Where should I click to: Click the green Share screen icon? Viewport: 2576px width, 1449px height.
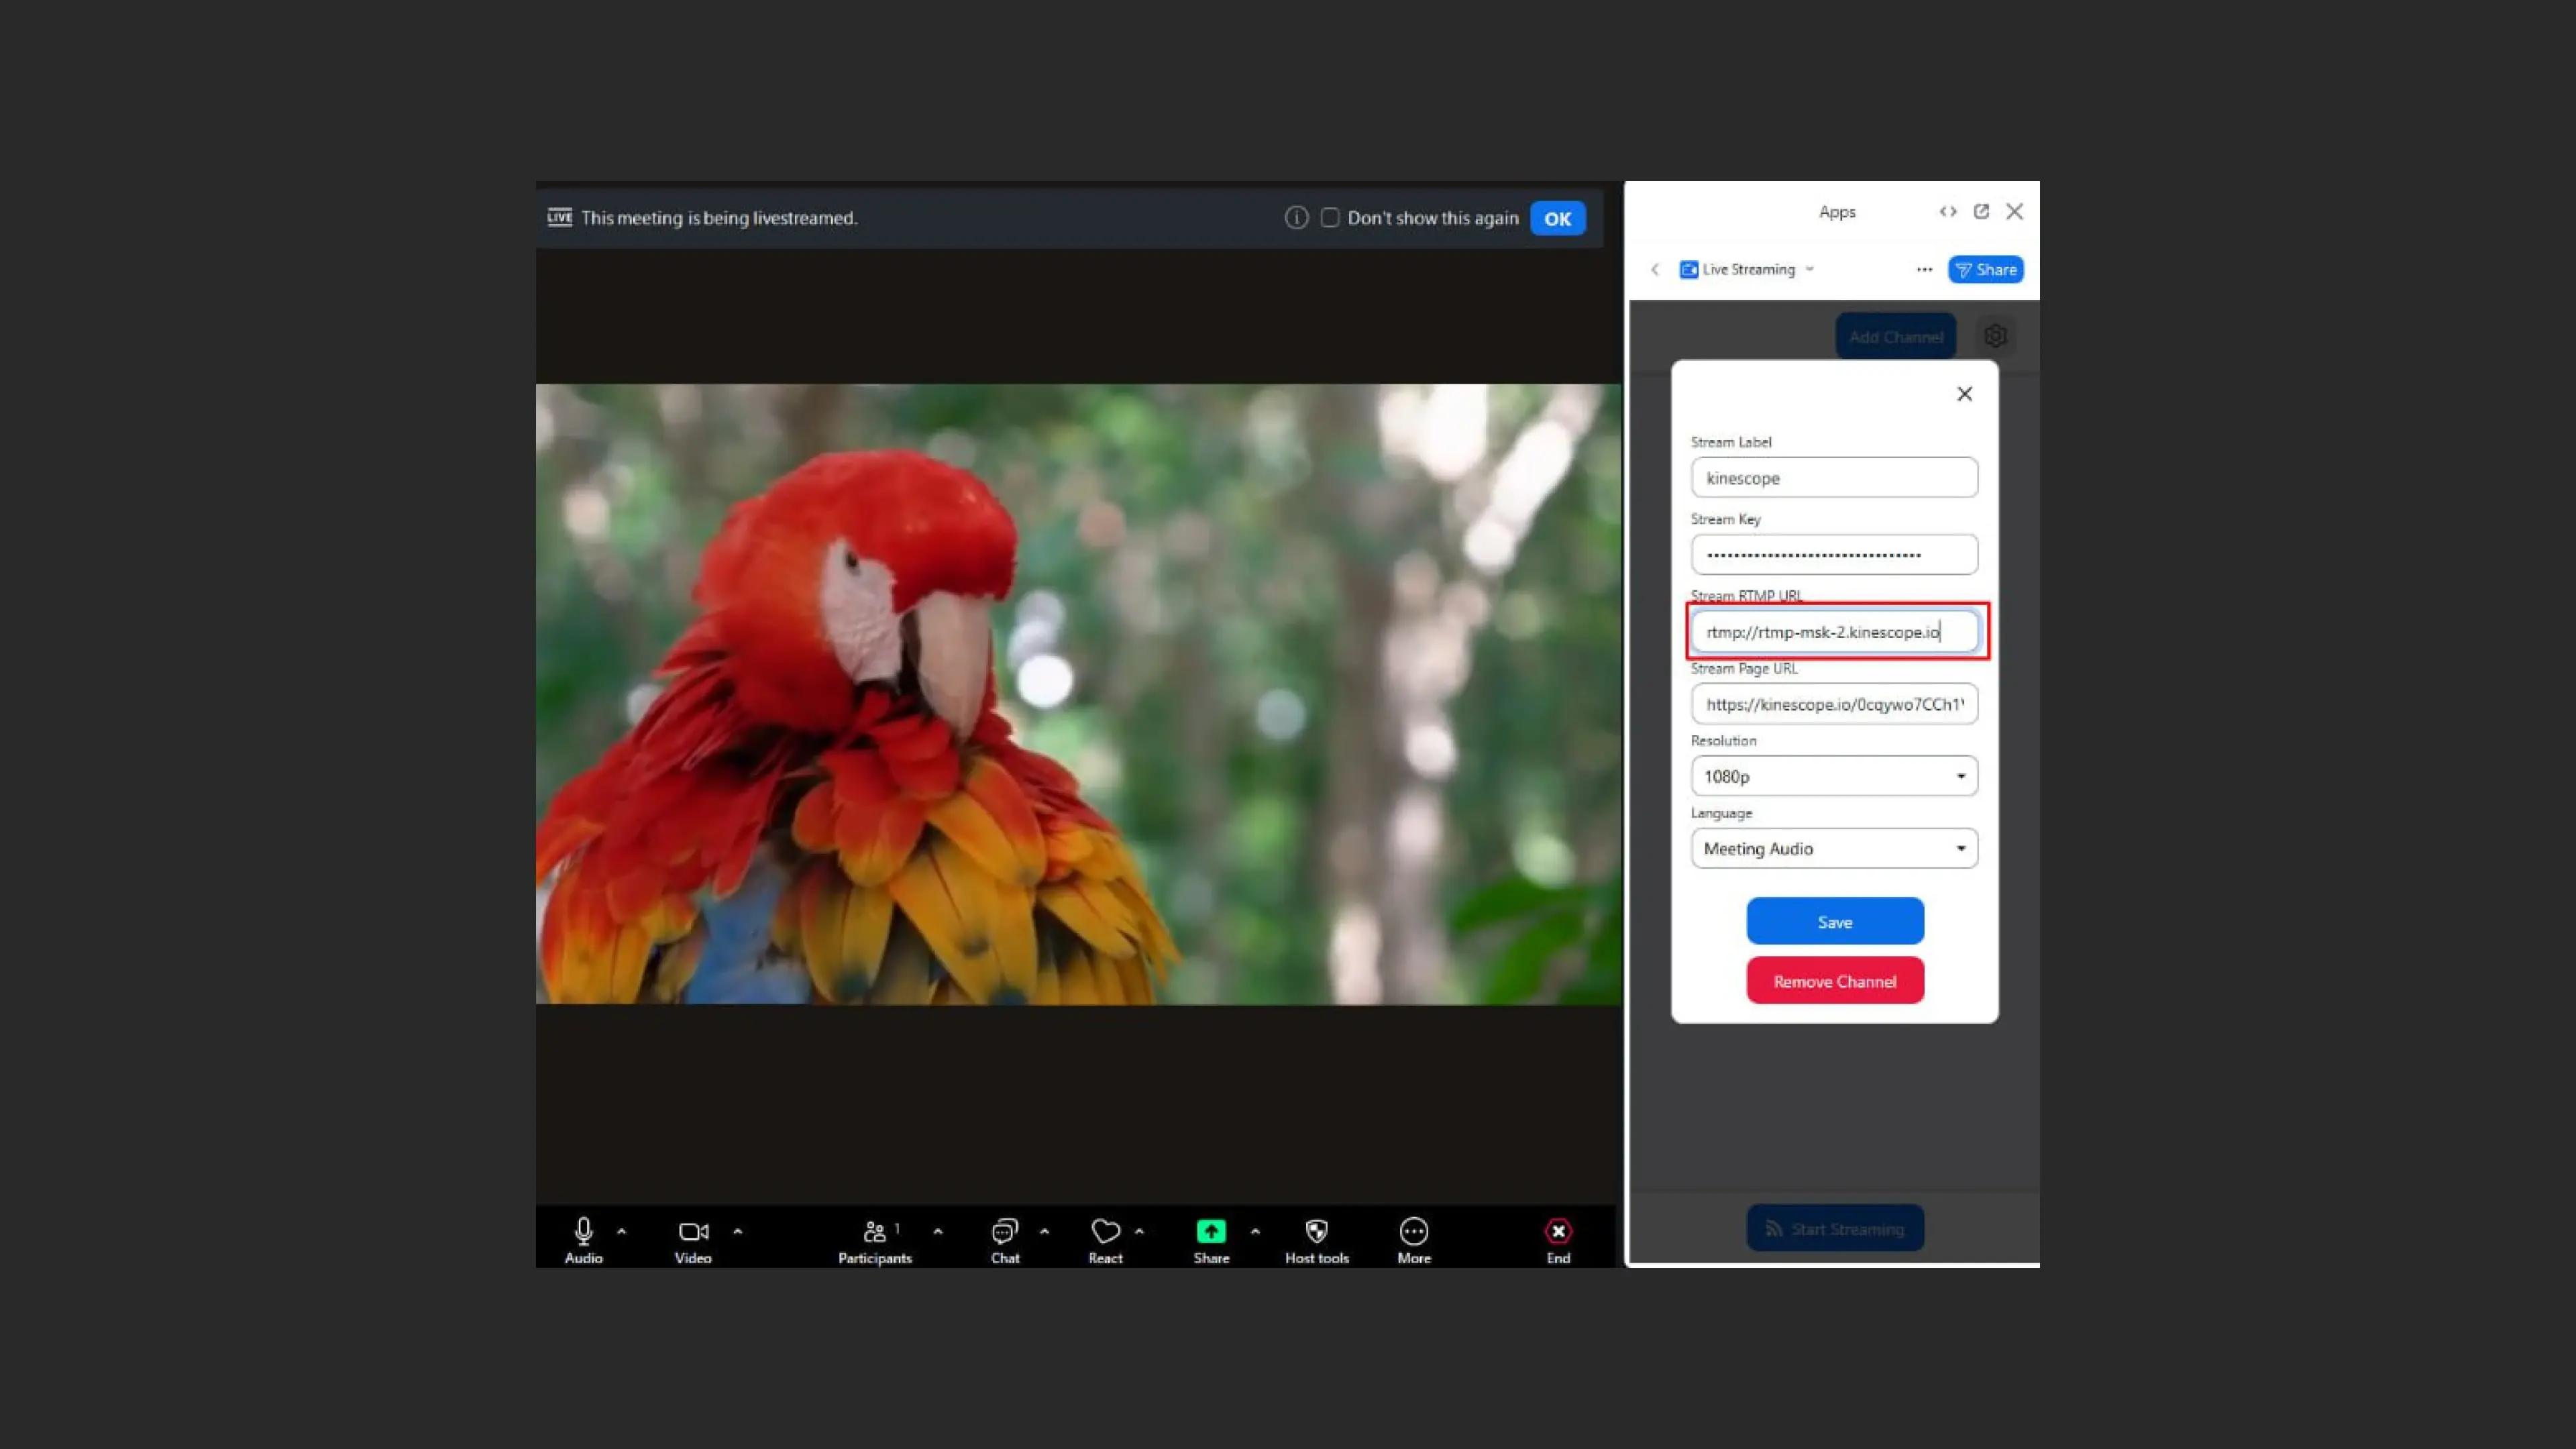[x=1211, y=1231]
